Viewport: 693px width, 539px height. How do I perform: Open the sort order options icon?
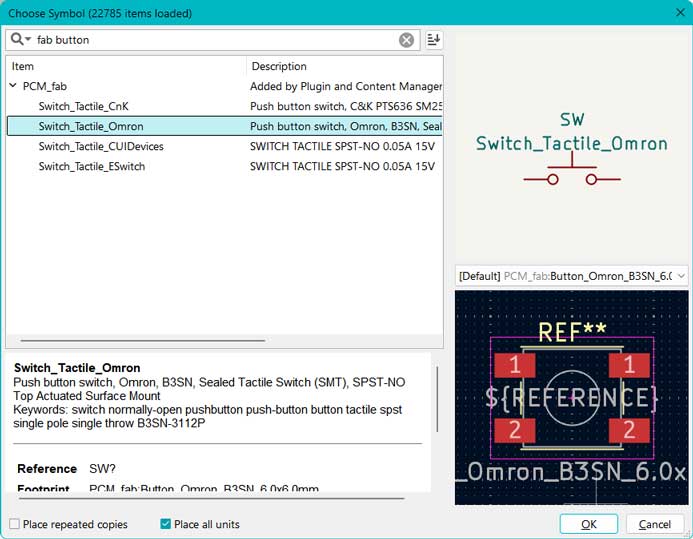coord(434,40)
